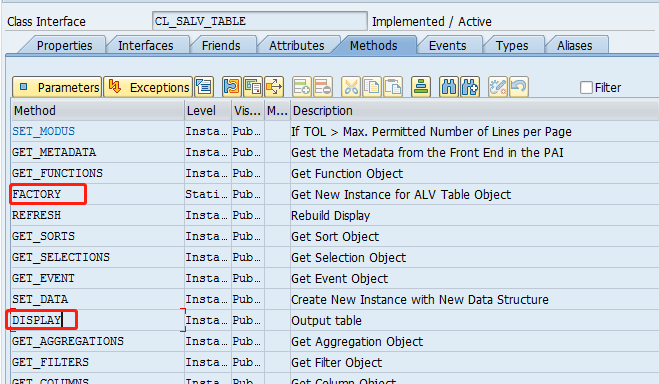Click 'Create New Instance with New Data Structure'

tap(420, 300)
